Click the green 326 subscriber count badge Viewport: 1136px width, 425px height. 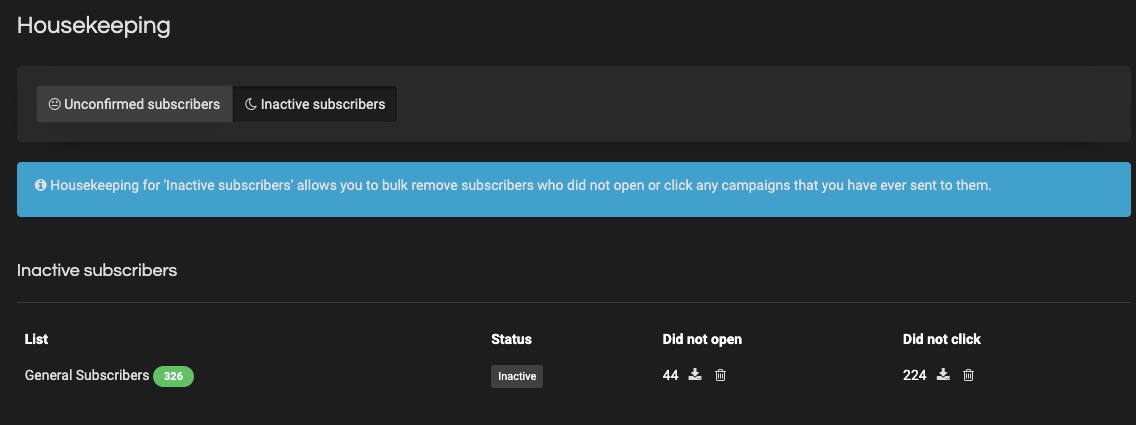[x=173, y=376]
